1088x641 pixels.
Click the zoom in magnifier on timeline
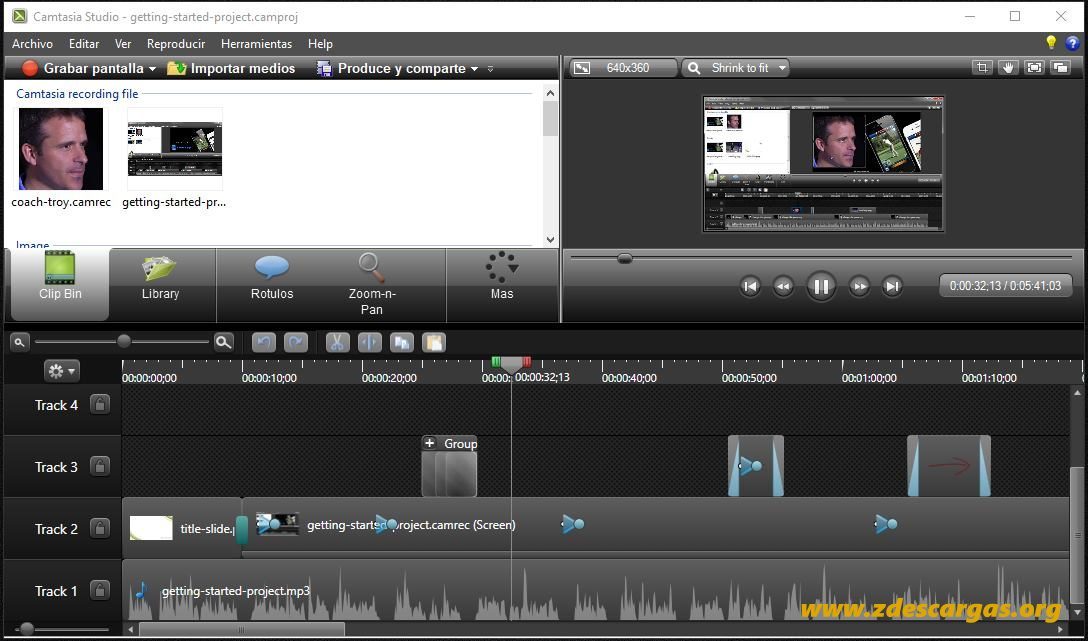(x=223, y=342)
